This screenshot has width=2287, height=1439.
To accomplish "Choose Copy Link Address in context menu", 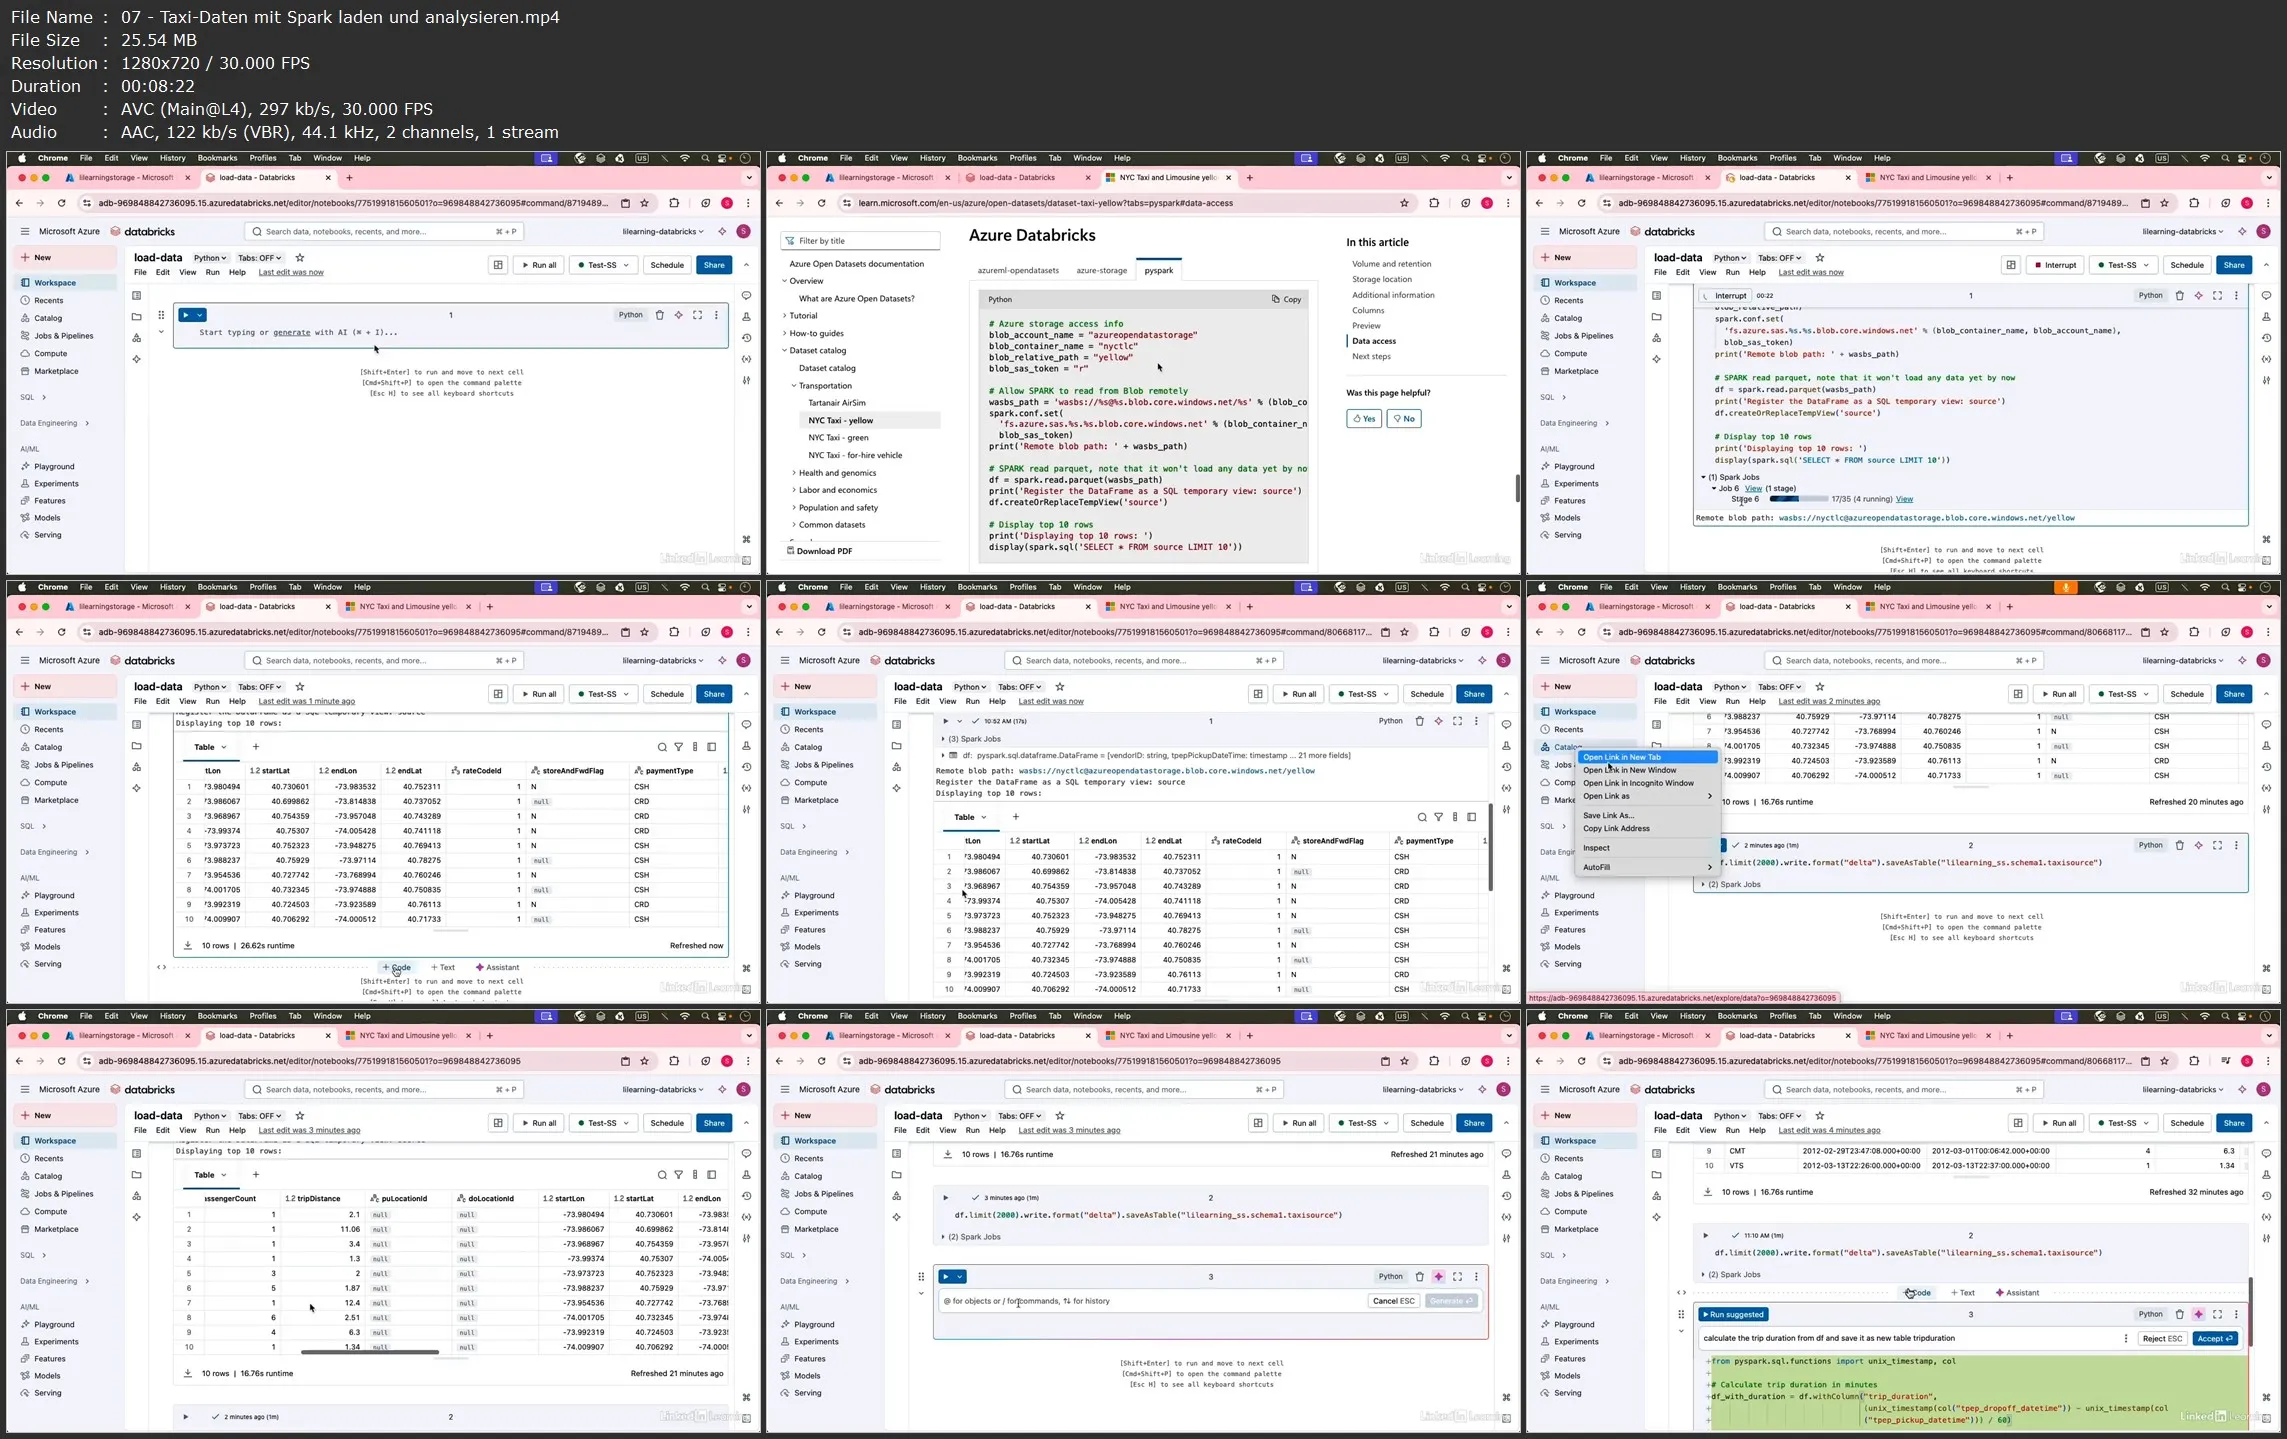I will pyautogui.click(x=1646, y=828).
